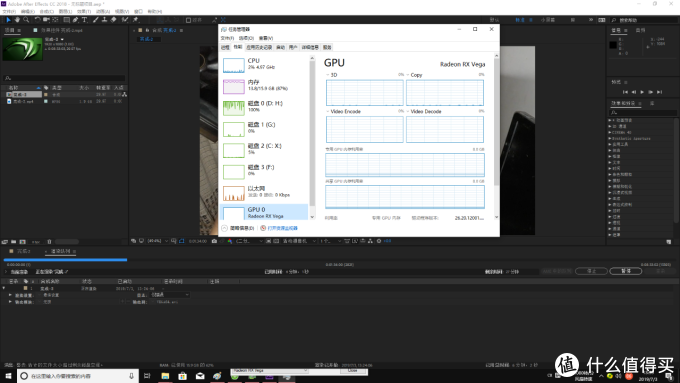The width and height of the screenshot is (680, 383).
Task: Open File menu in Task Manager
Action: [227, 38]
